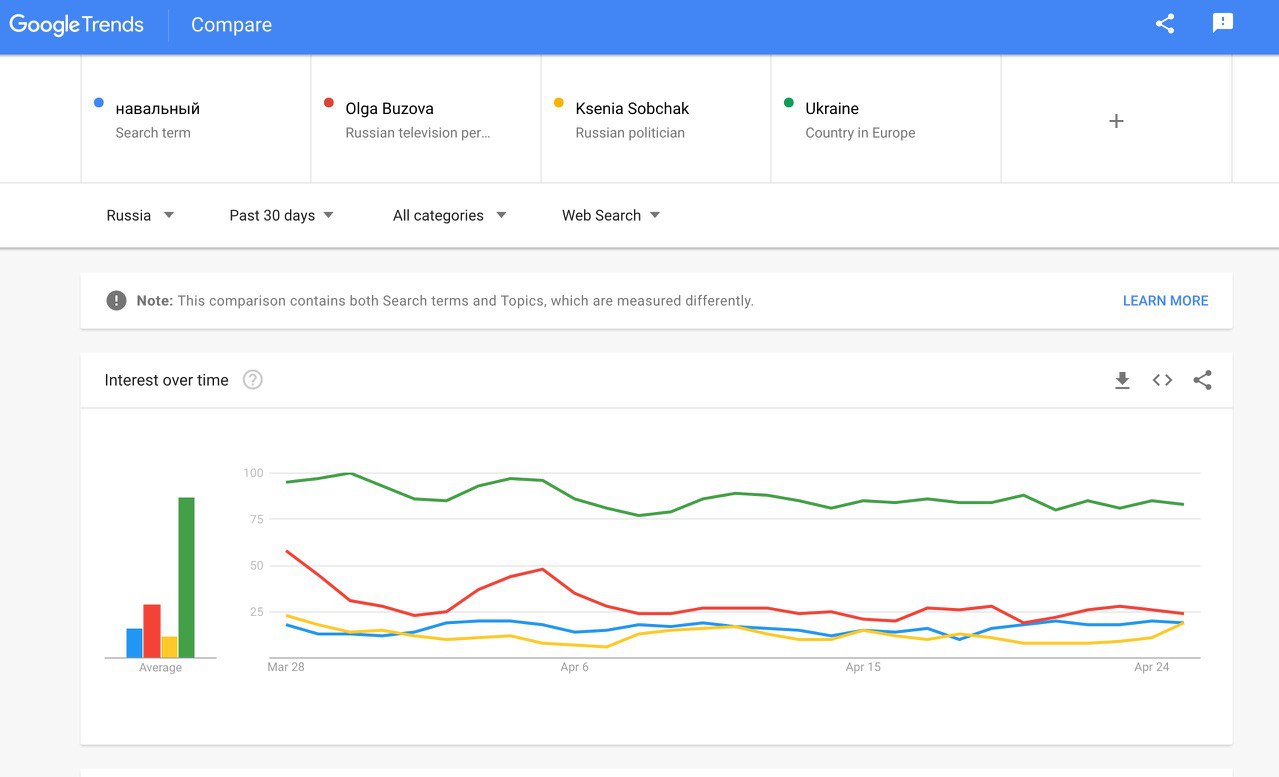Click the green average bar
Screen dimensions: 1279x777
point(186,577)
